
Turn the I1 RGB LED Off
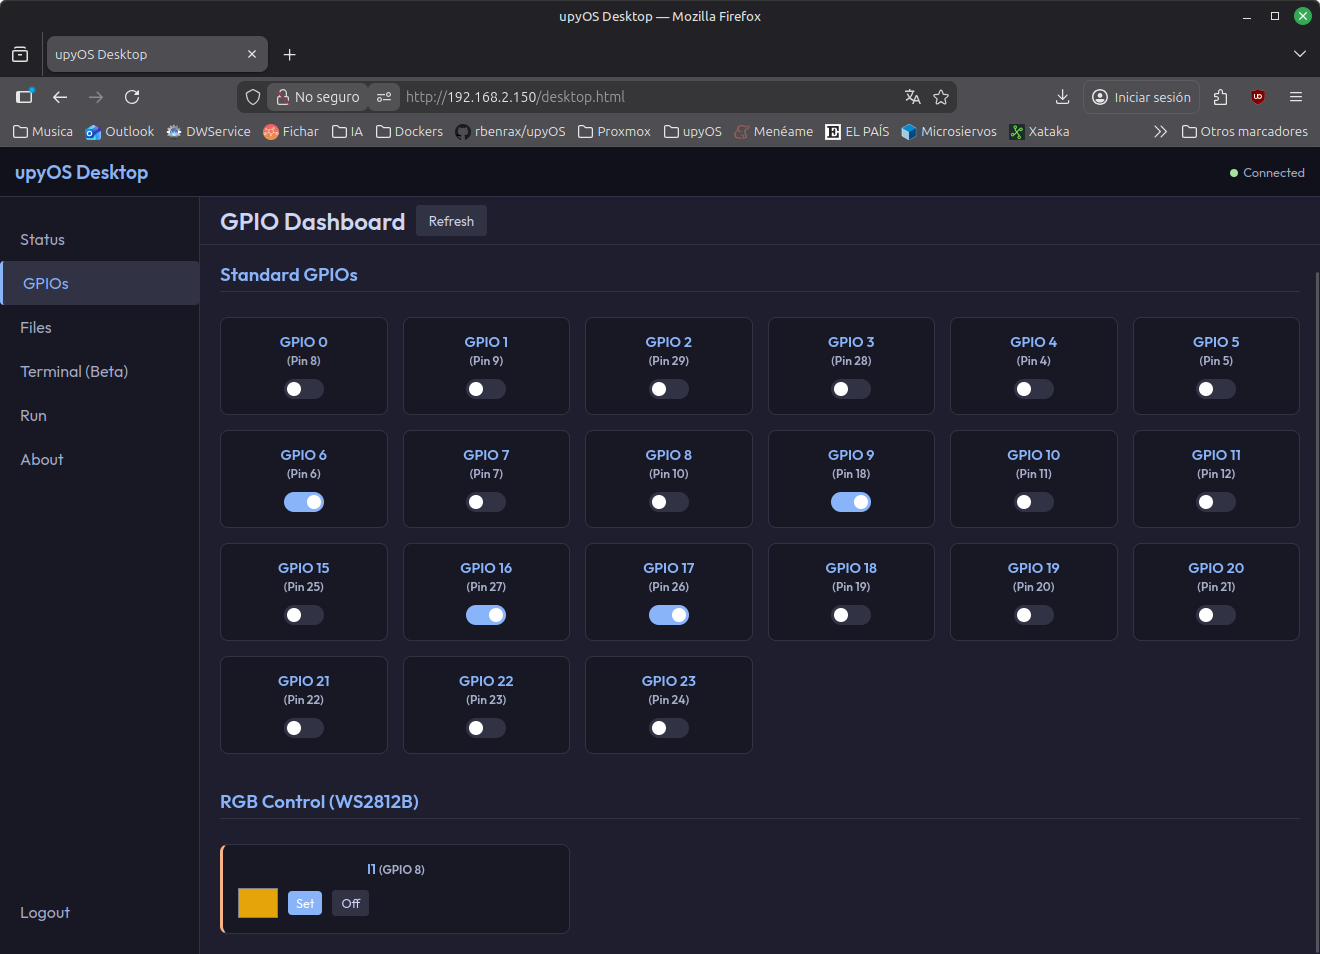(x=350, y=903)
